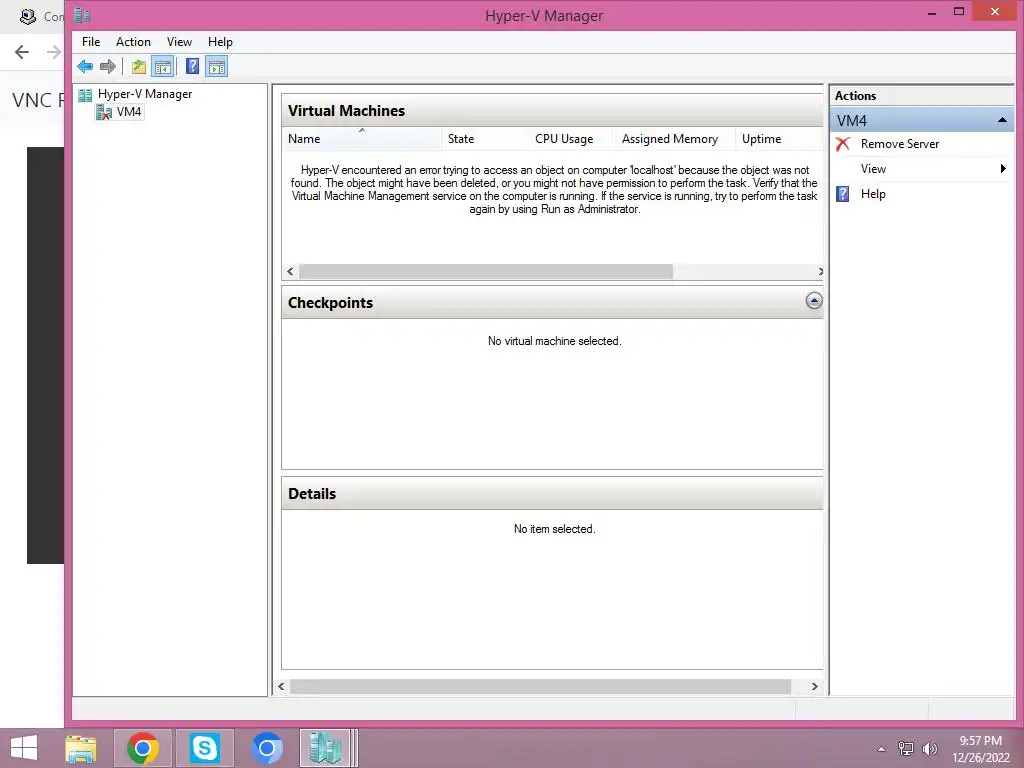Click the volume speaker tray icon
Viewport: 1024px width, 768px height.
click(930, 748)
